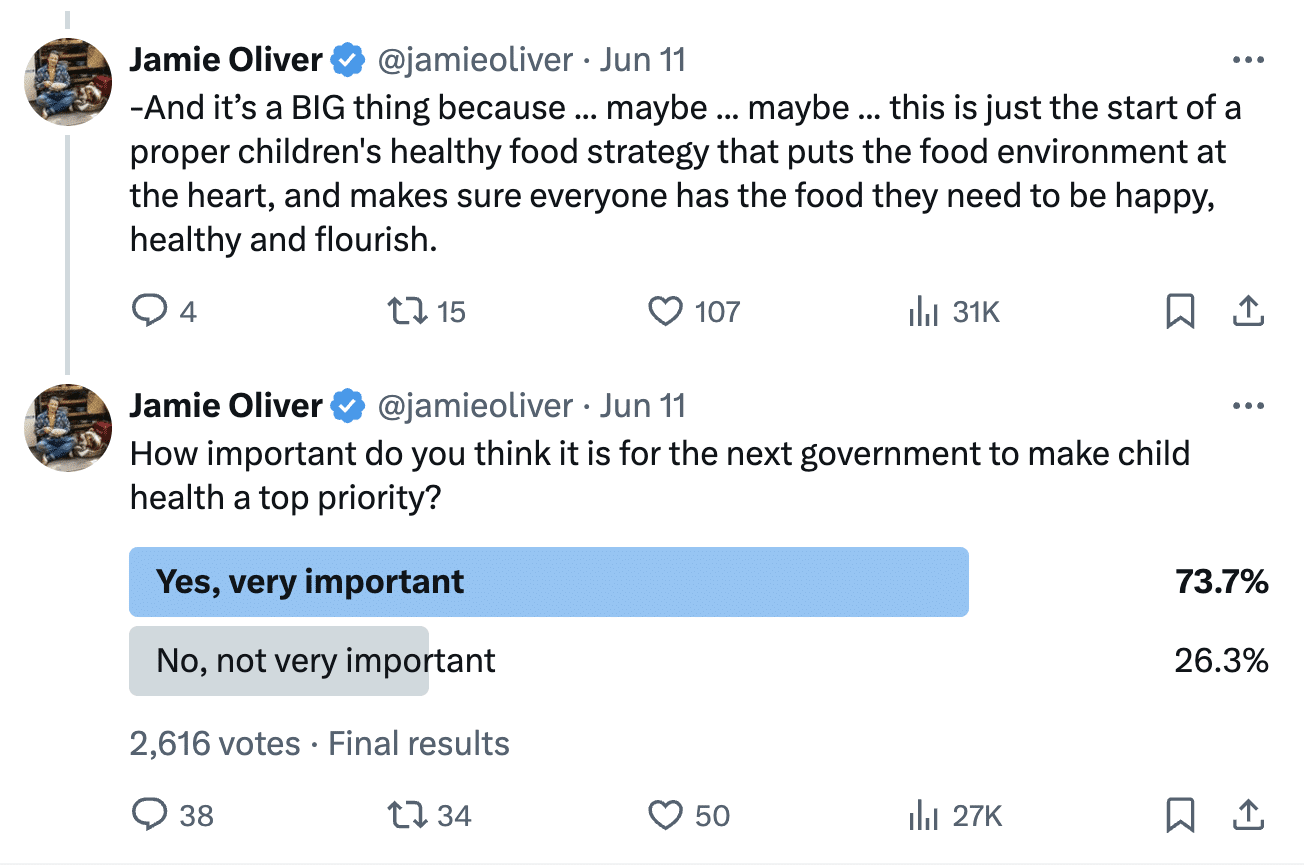
Task: Click the 2,616 votes final results text
Action: [x=319, y=744]
